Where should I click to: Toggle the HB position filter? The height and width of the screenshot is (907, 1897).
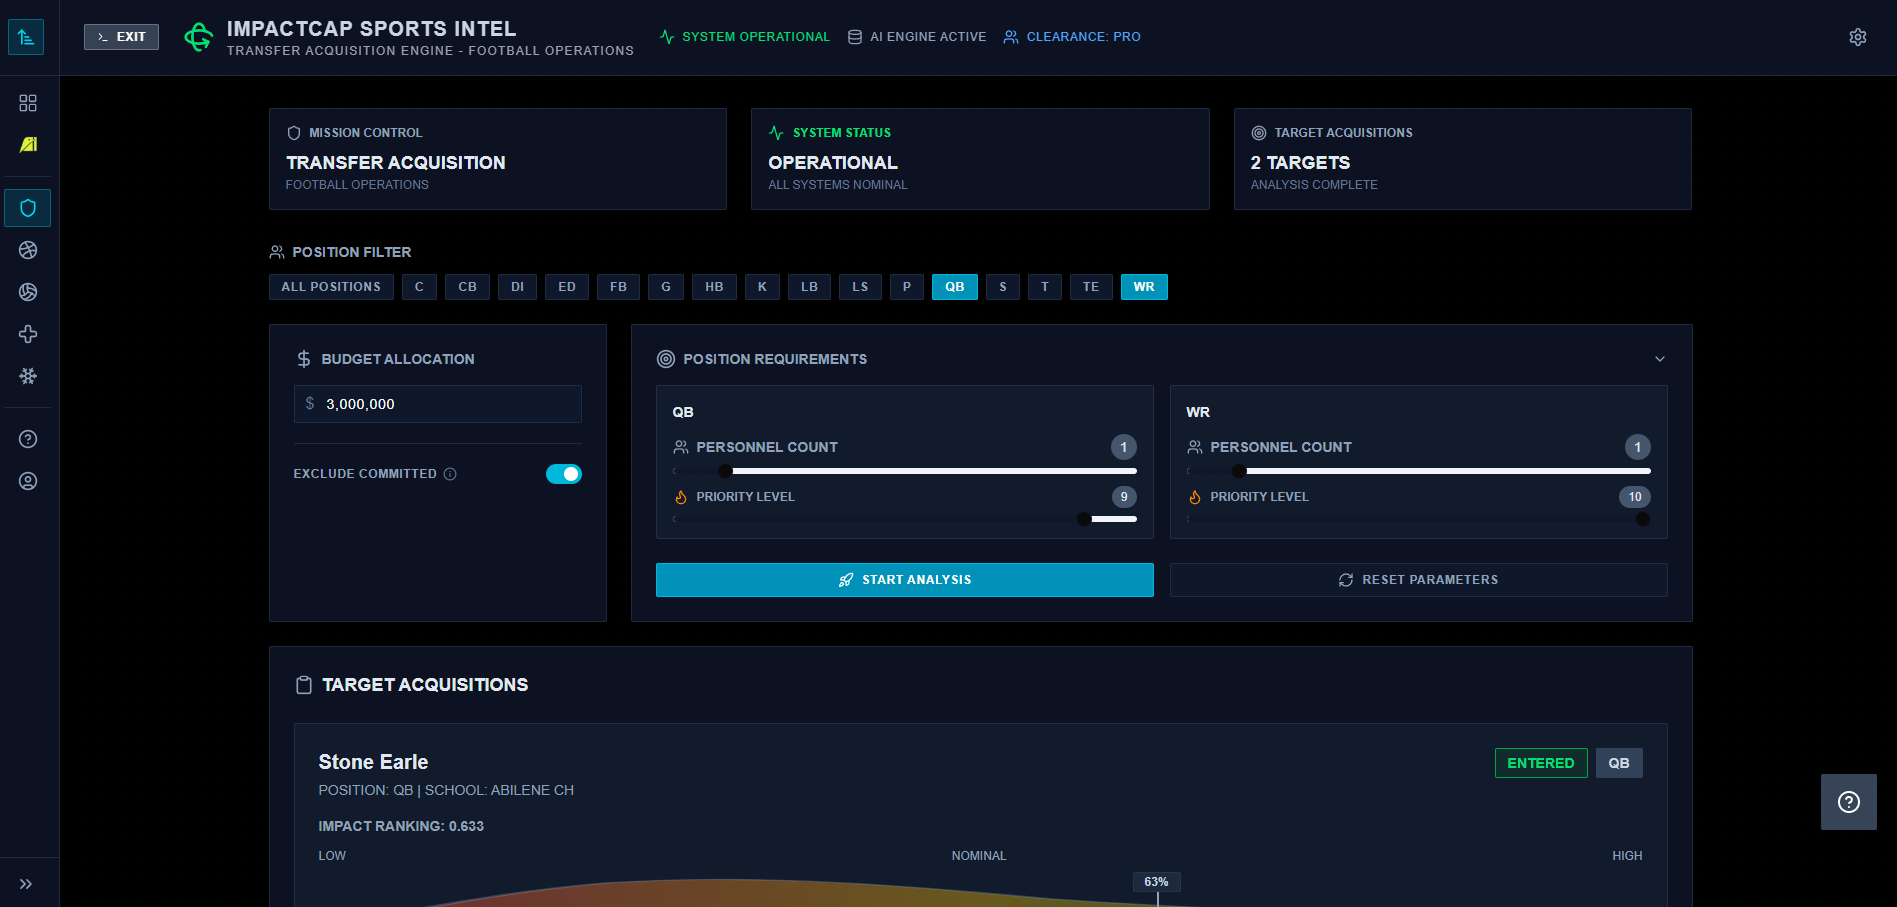point(714,287)
